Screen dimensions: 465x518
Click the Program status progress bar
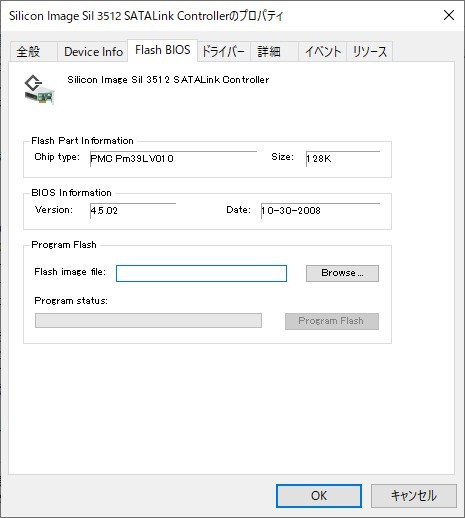148,320
